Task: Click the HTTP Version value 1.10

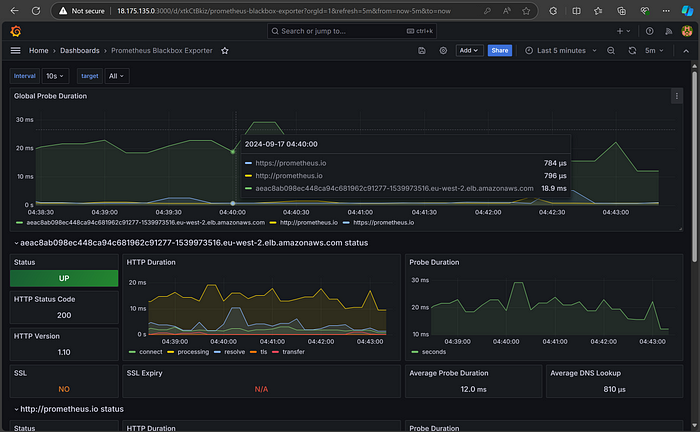Action: pyautogui.click(x=64, y=352)
